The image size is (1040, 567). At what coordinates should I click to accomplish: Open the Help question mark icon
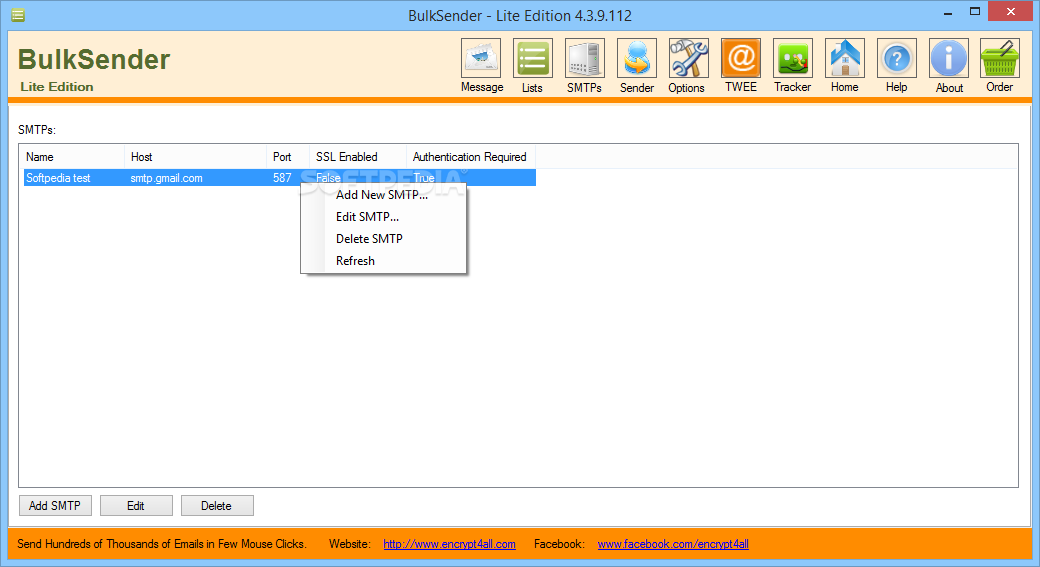pos(897,58)
